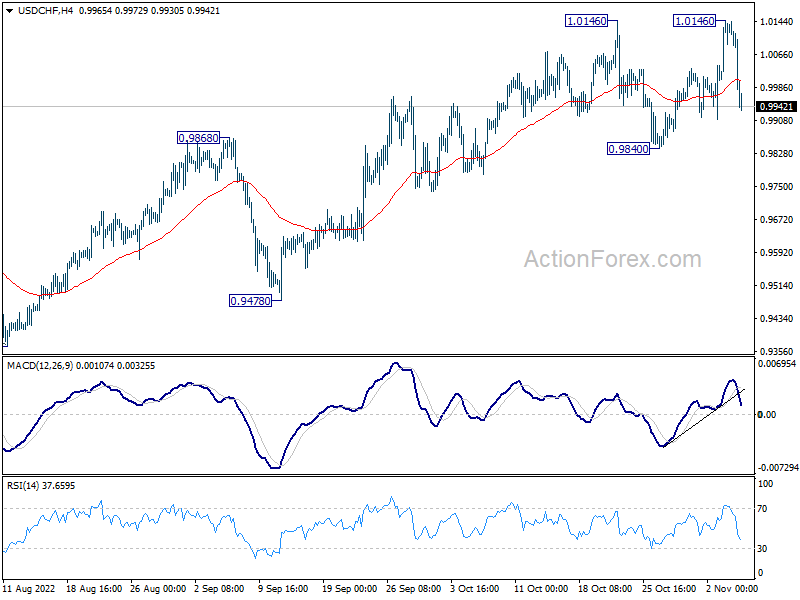Select the 26 Aug 00:00 time label
This screenshot has height=600, width=800.
point(158,589)
